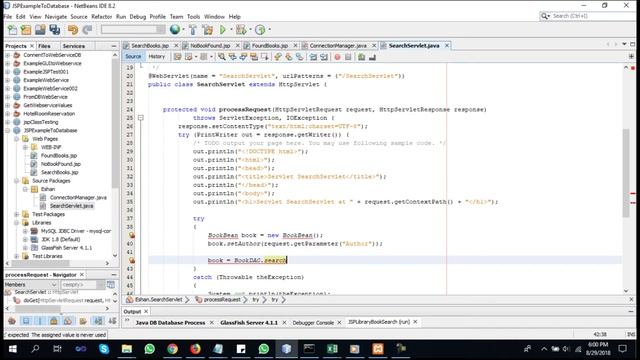Select Debugger Console output tab
640x360 pixels.
[x=313, y=322]
